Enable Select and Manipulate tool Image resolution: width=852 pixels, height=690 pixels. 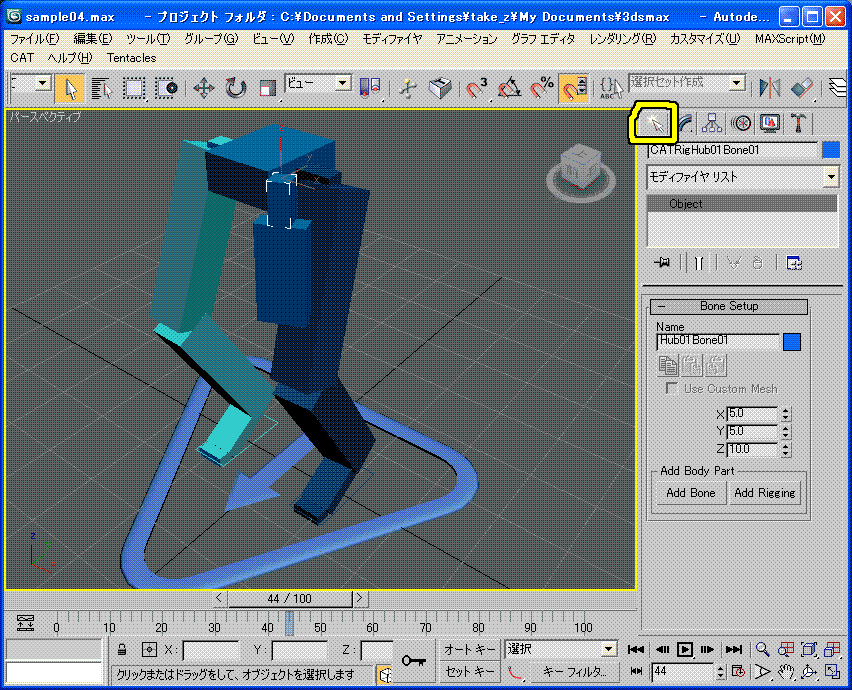coord(408,87)
